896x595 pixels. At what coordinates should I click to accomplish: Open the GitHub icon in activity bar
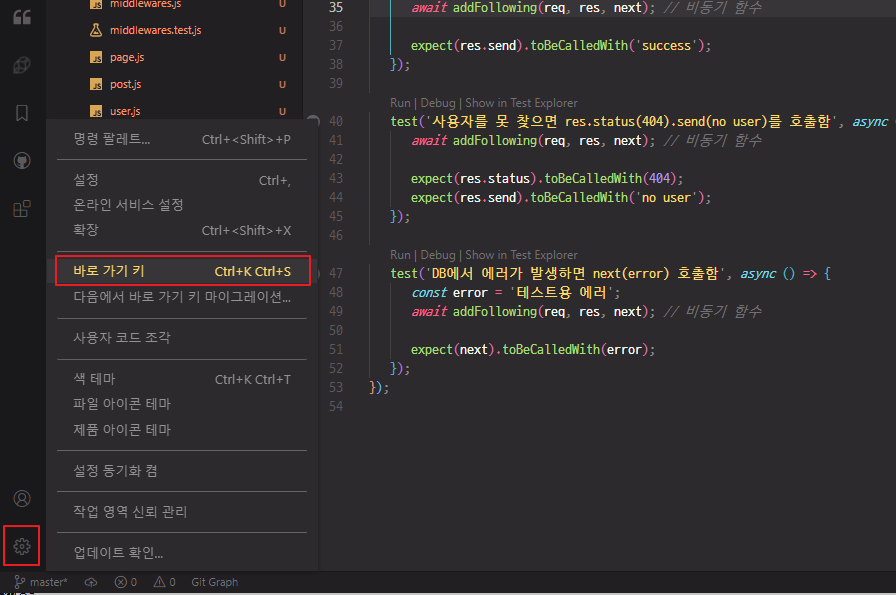click(x=22, y=161)
